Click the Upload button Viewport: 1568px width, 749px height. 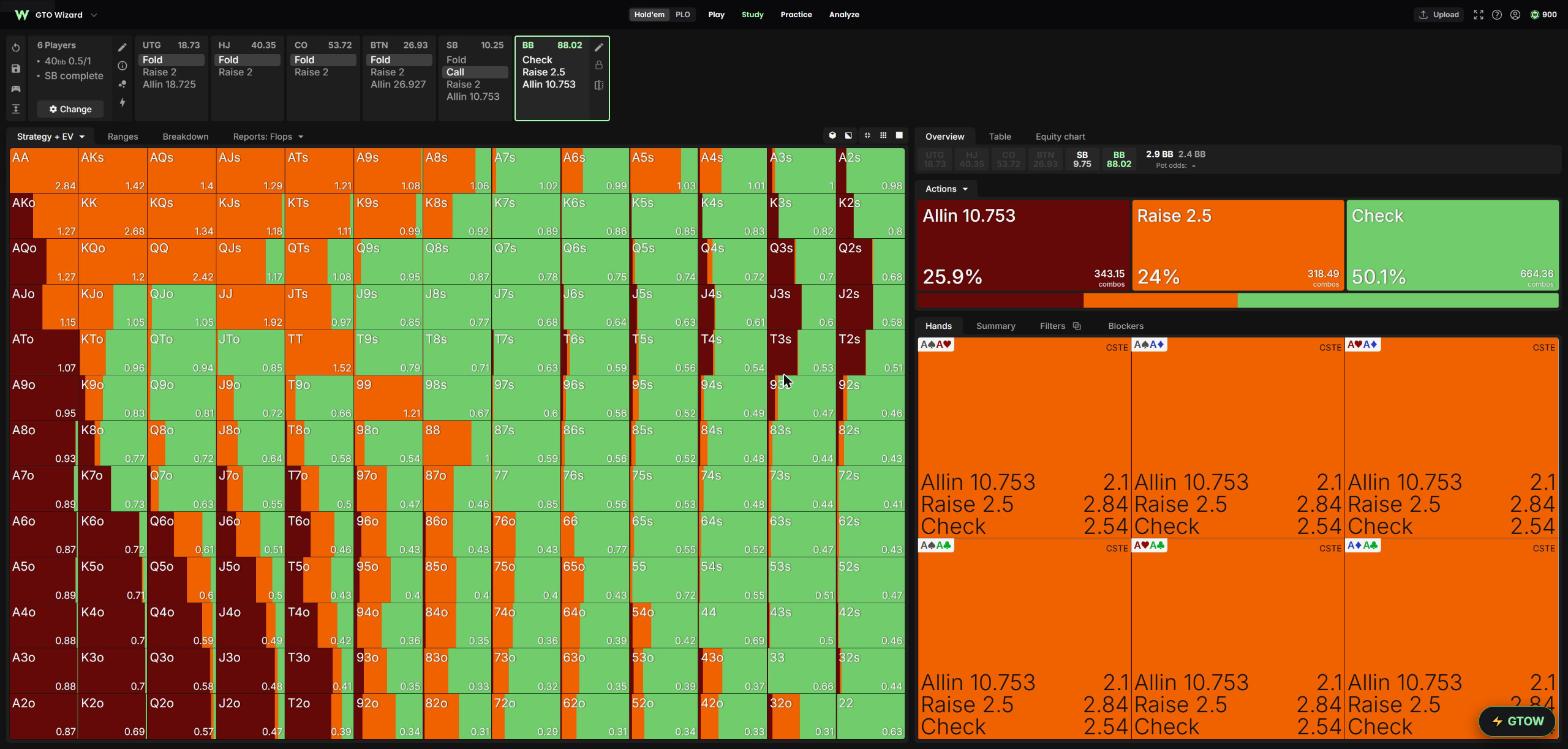click(1439, 15)
